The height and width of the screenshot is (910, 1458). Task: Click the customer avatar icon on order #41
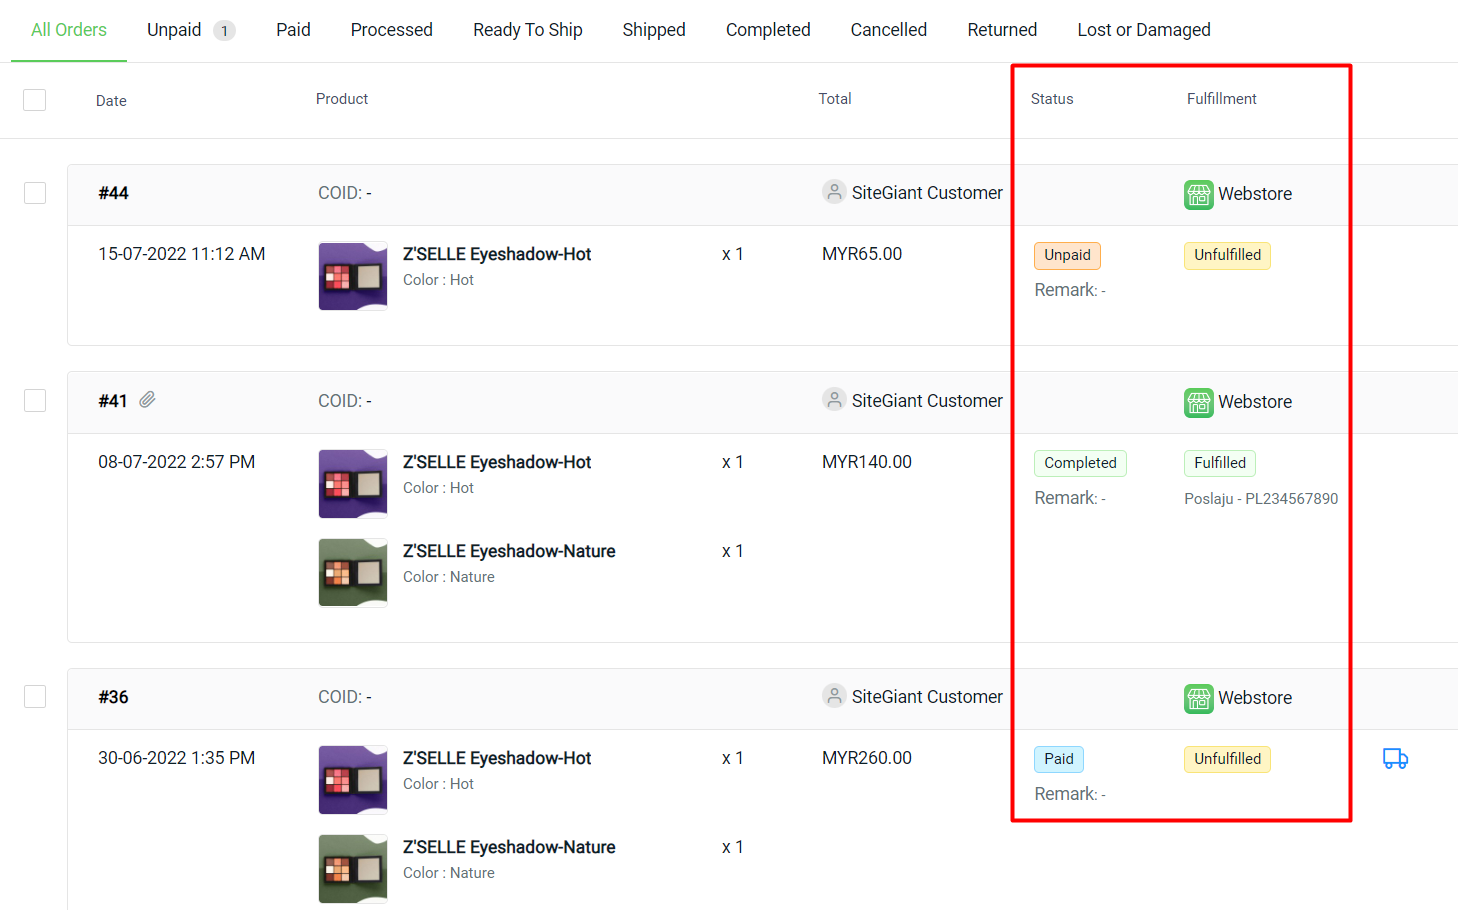pos(834,399)
